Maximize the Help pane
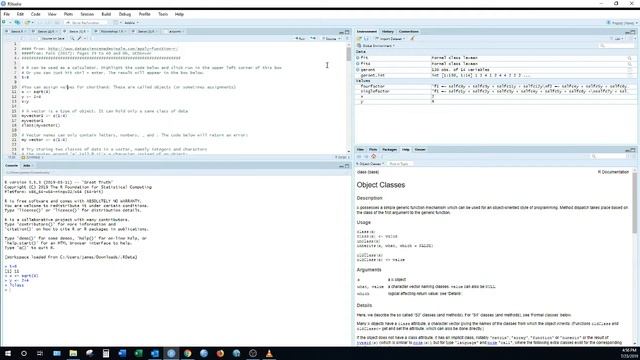 click(633, 150)
